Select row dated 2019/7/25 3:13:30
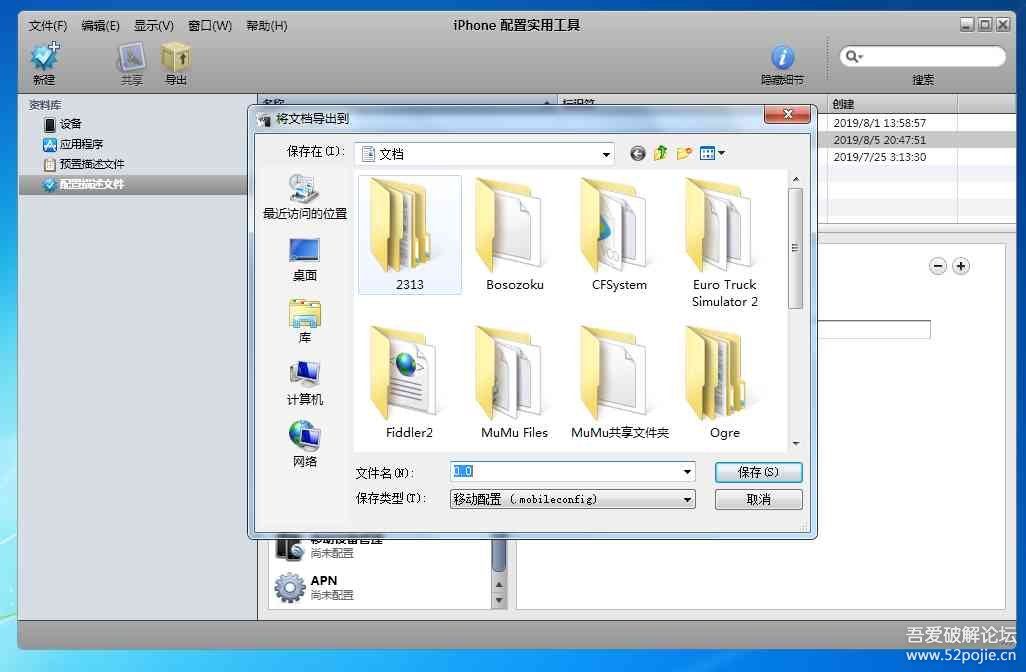Screen dimensions: 1026x672 click(x=916, y=156)
